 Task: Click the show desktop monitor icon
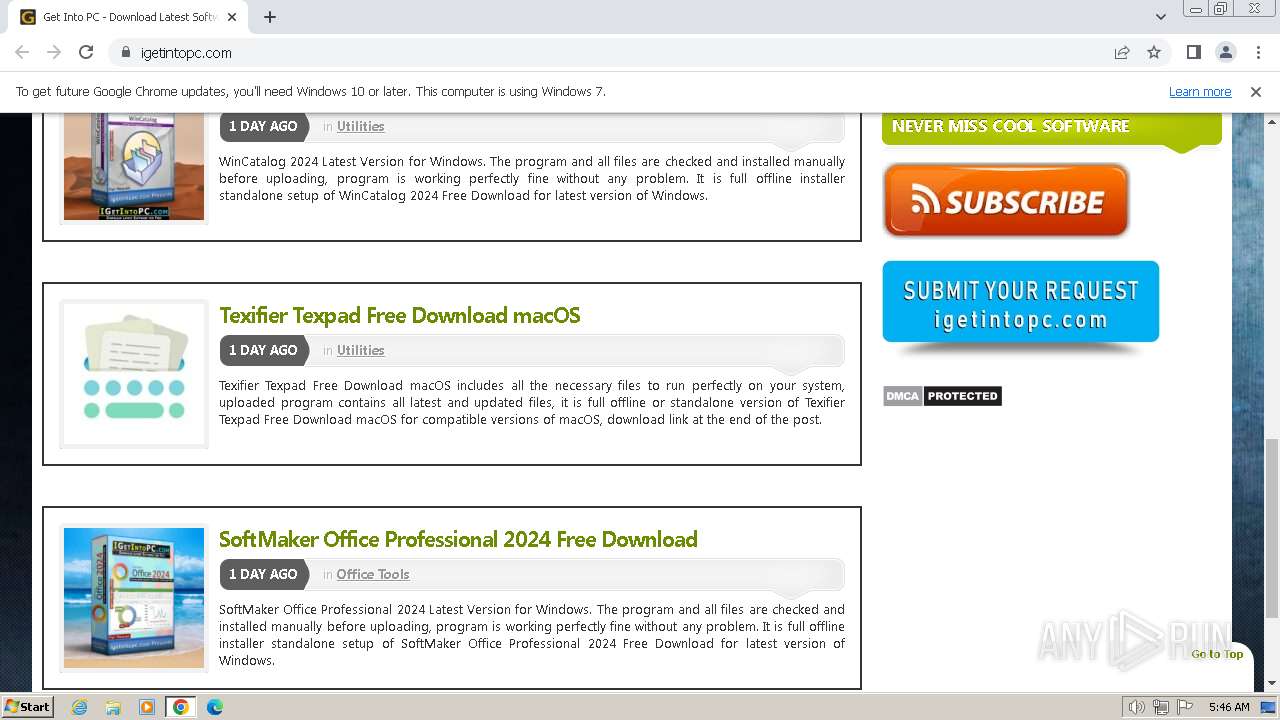(x=1268, y=707)
